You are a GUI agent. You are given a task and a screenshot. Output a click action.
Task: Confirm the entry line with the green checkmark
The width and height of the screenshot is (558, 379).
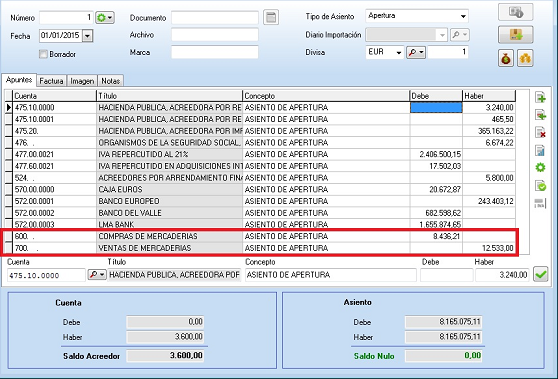[541, 274]
